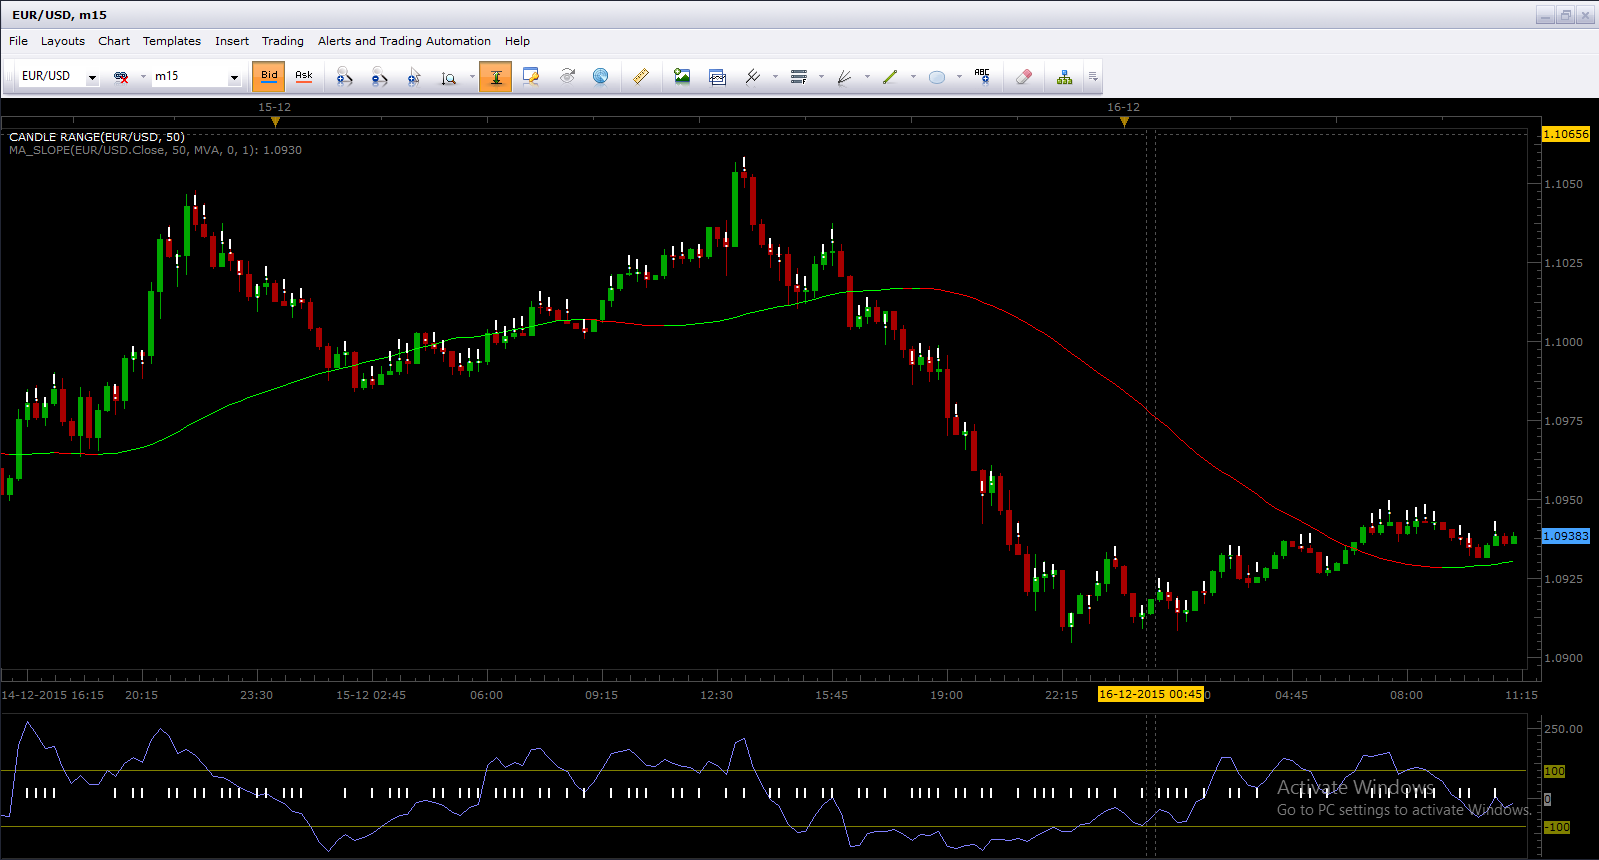Viewport: 1599px width, 860px height.
Task: Toggle the auto vertical scale button
Action: point(496,77)
